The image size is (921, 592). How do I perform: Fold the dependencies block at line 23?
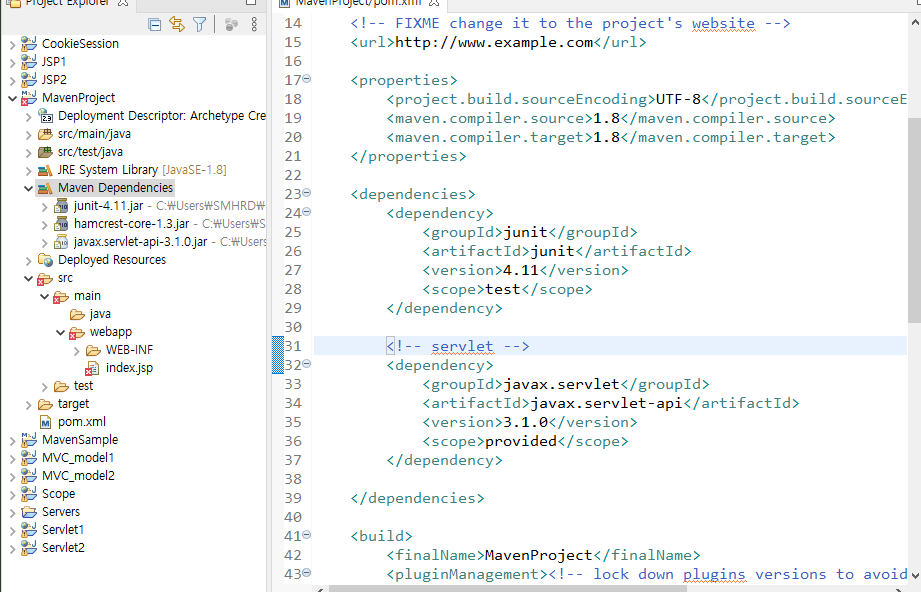[307, 193]
